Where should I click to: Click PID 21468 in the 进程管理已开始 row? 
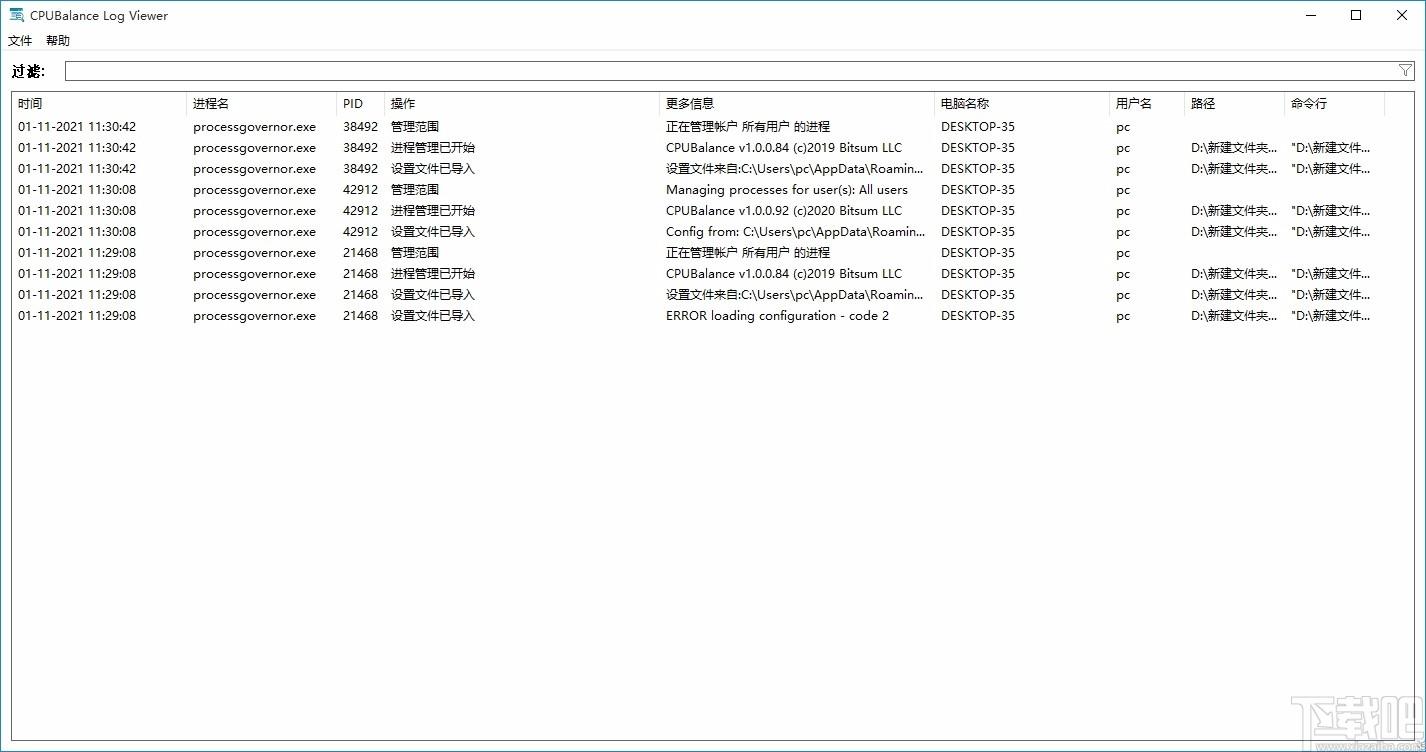[360, 274]
